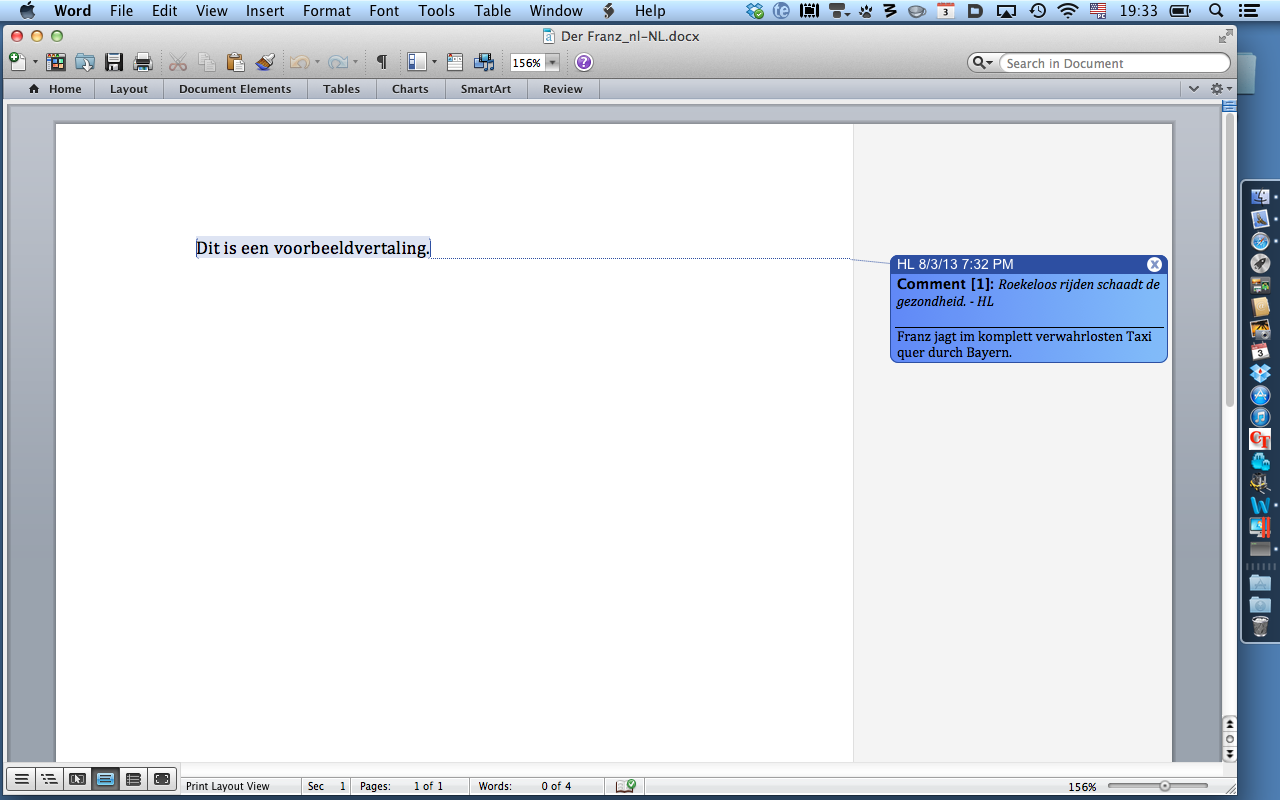The height and width of the screenshot is (800, 1280).
Task: Click the Words count in status bar
Action: pyautogui.click(x=525, y=786)
